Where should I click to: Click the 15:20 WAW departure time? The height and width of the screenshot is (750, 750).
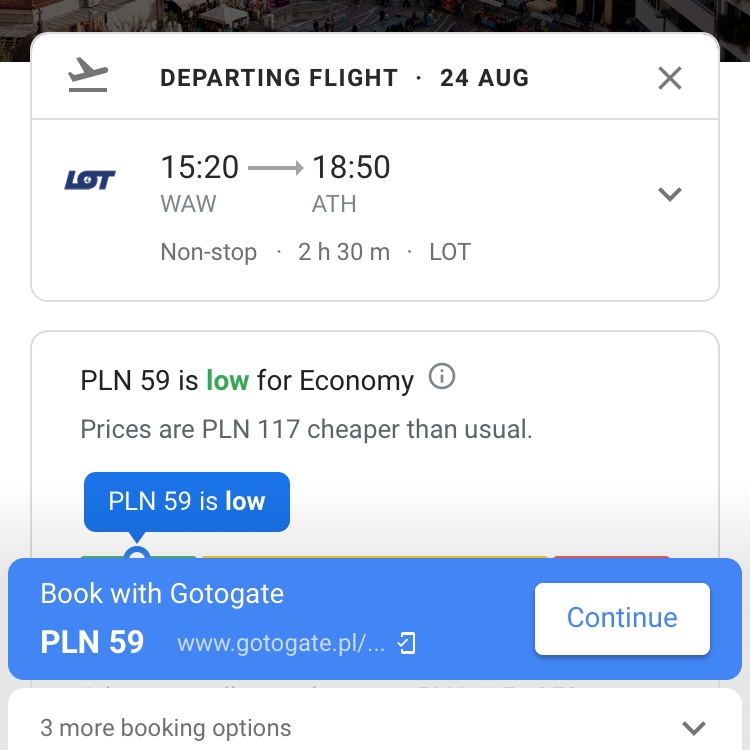click(x=199, y=184)
